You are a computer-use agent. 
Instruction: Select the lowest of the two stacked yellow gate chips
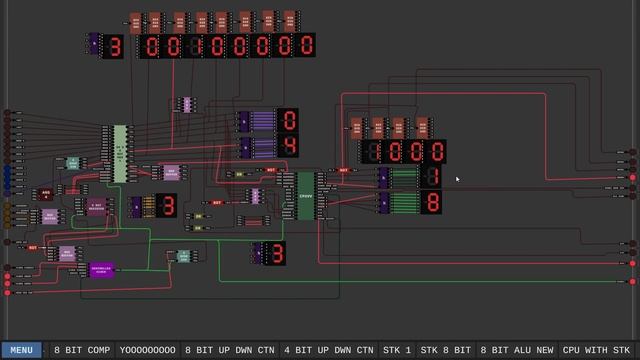pyautogui.click(x=198, y=228)
